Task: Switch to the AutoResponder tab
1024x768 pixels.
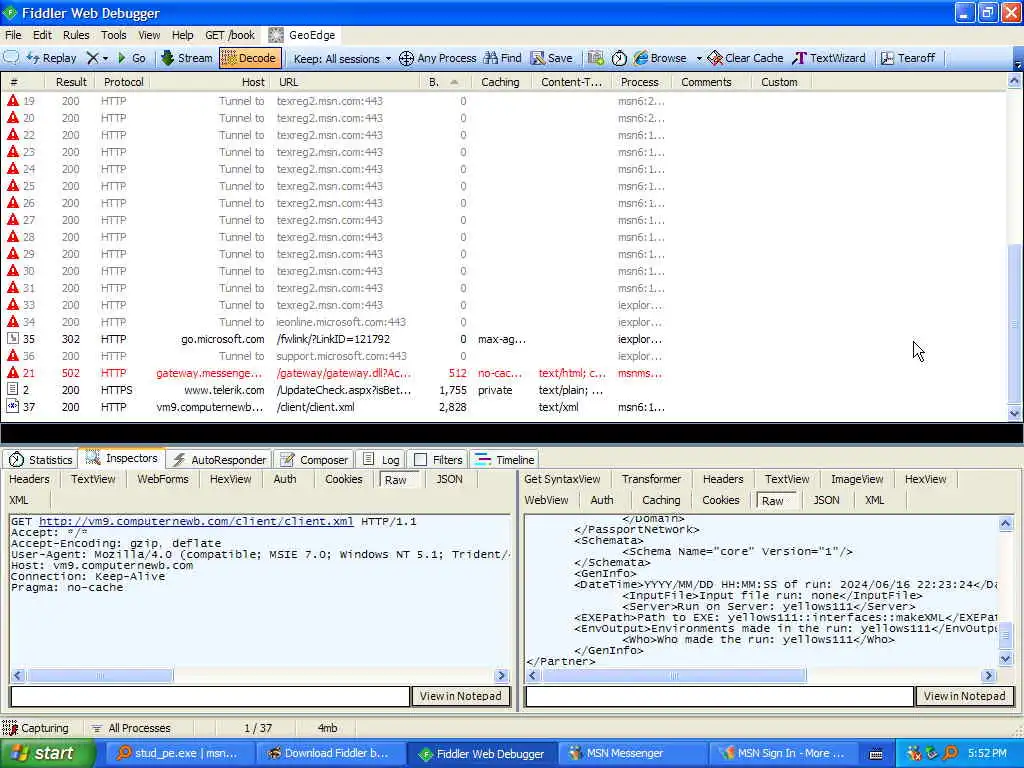Action: pyautogui.click(x=220, y=460)
